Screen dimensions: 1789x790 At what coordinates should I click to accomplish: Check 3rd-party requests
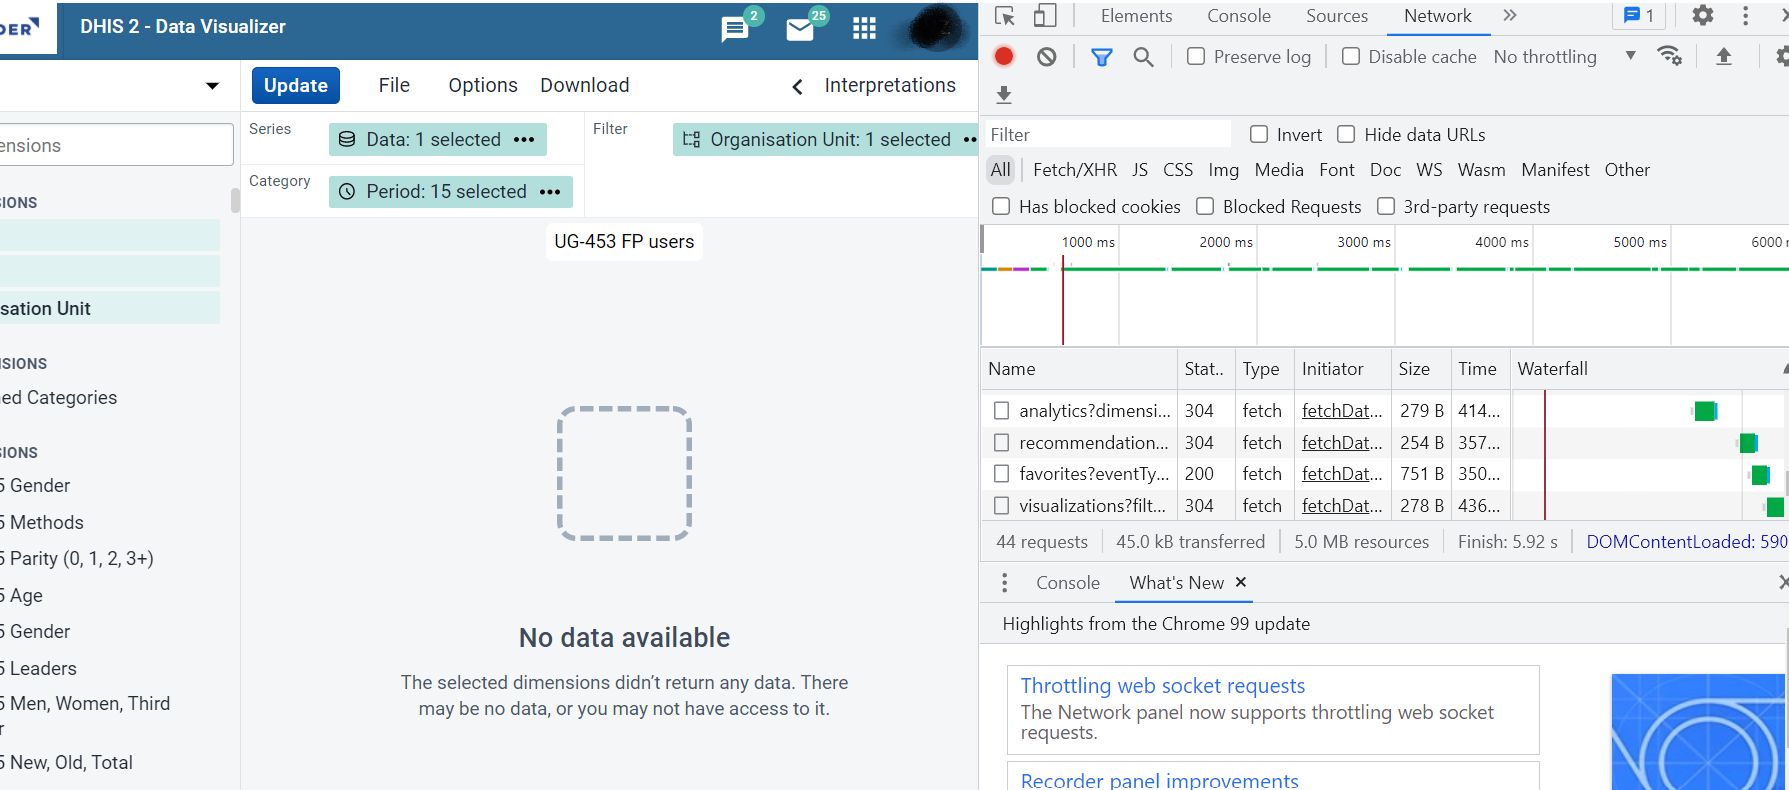(x=1386, y=207)
